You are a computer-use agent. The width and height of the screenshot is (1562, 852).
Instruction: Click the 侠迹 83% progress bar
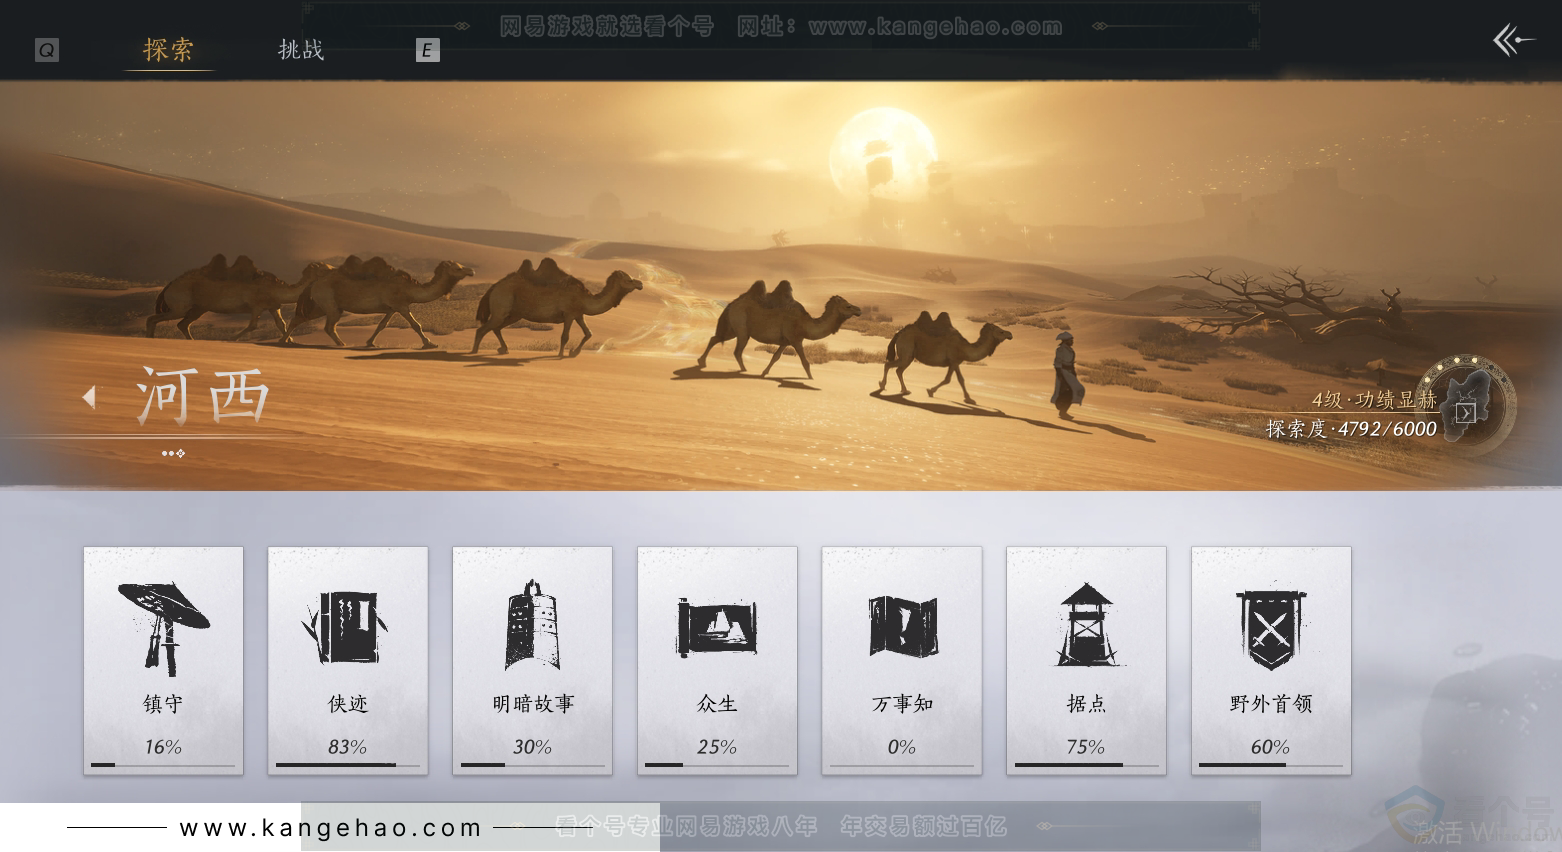click(348, 765)
